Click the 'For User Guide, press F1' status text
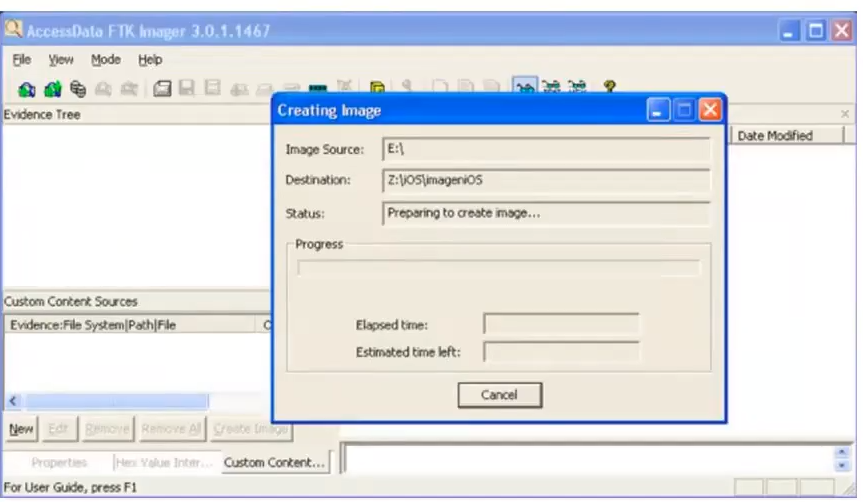 [x=70, y=487]
